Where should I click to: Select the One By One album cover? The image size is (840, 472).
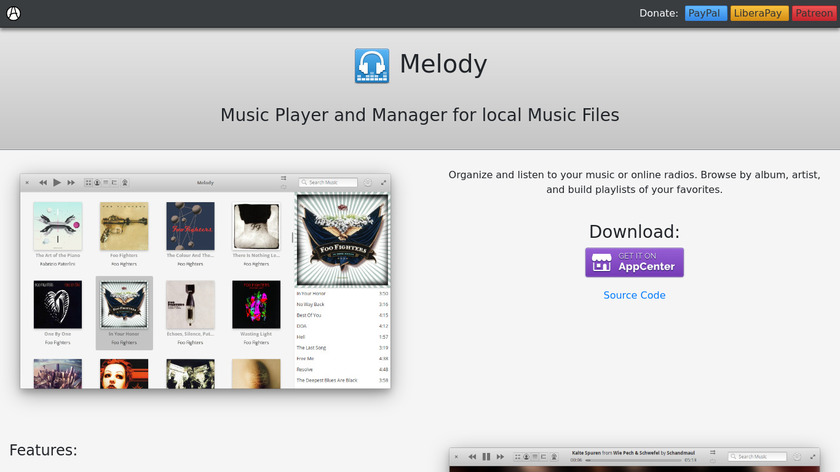click(x=58, y=304)
